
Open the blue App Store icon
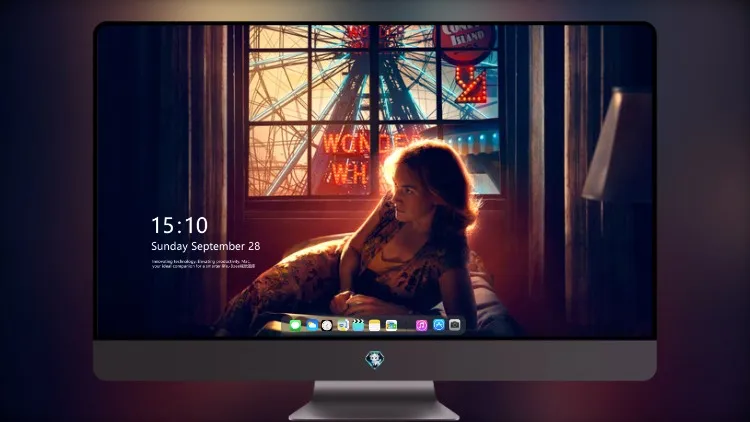click(439, 325)
